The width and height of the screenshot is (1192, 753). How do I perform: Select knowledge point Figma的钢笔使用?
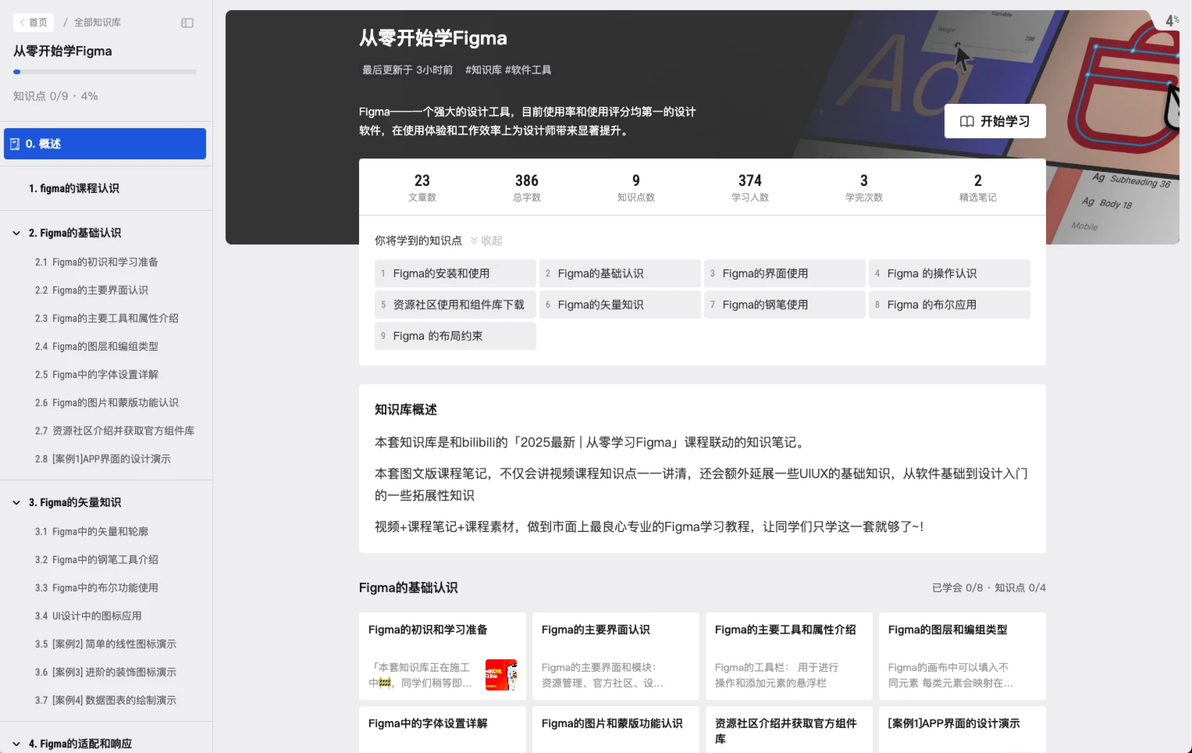pos(785,305)
